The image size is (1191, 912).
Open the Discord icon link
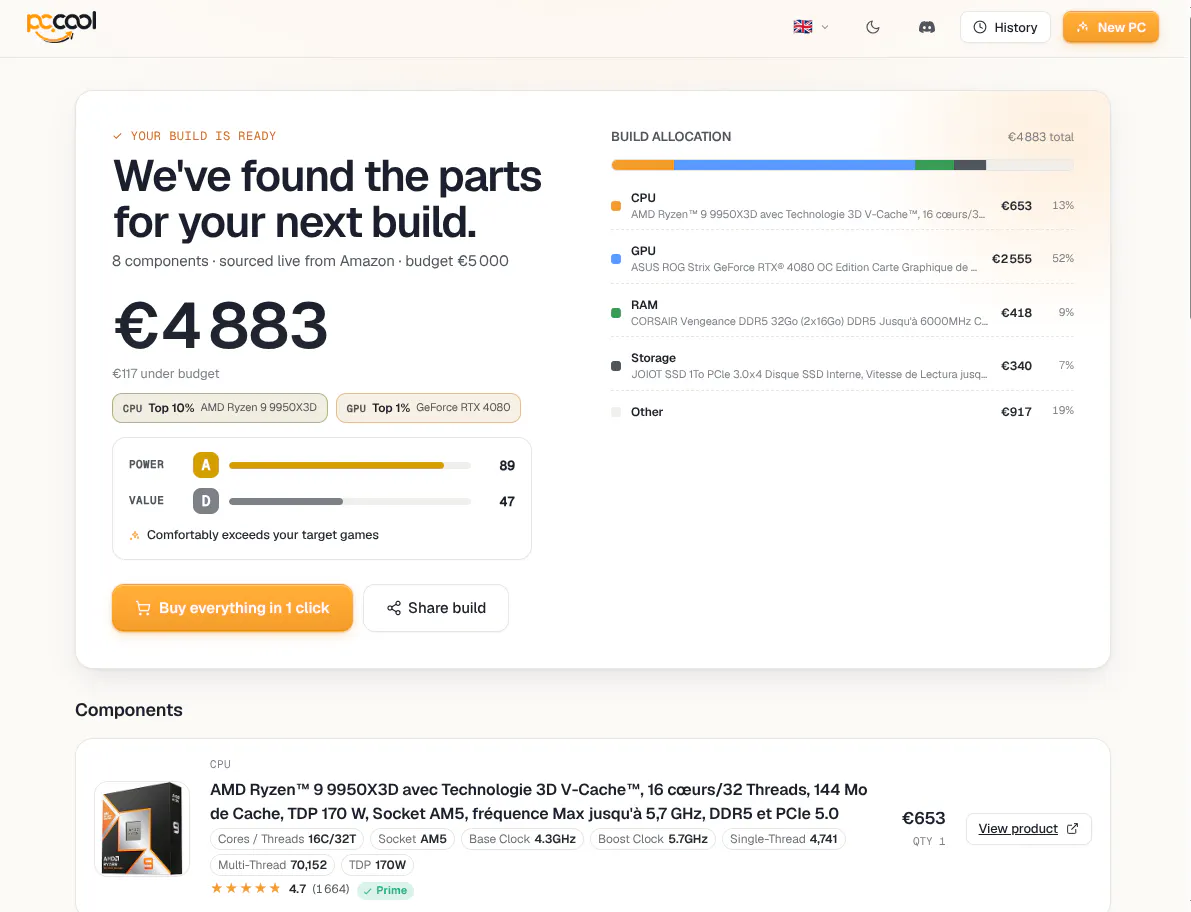(x=927, y=27)
